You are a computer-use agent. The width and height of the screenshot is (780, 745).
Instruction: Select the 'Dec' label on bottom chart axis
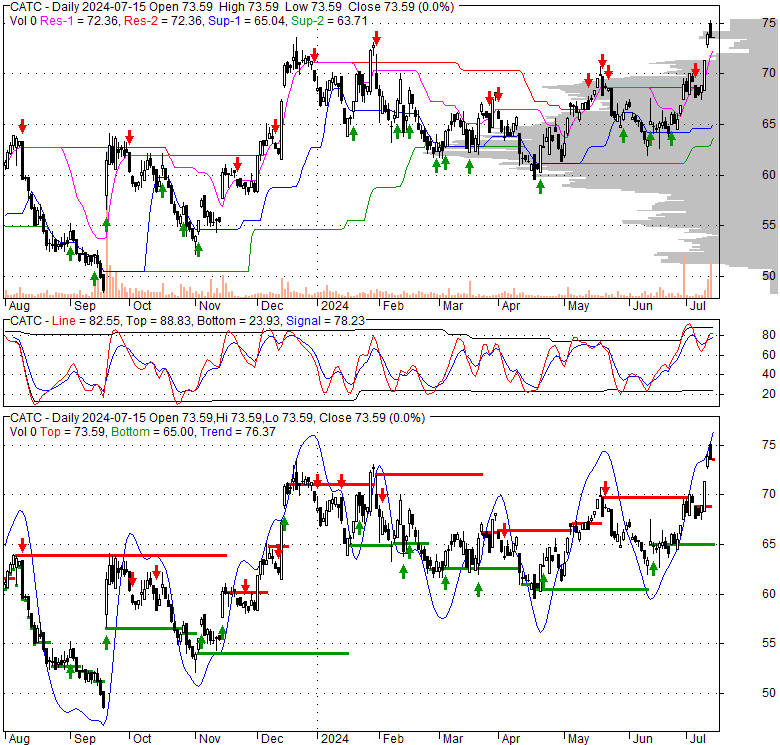tap(272, 739)
